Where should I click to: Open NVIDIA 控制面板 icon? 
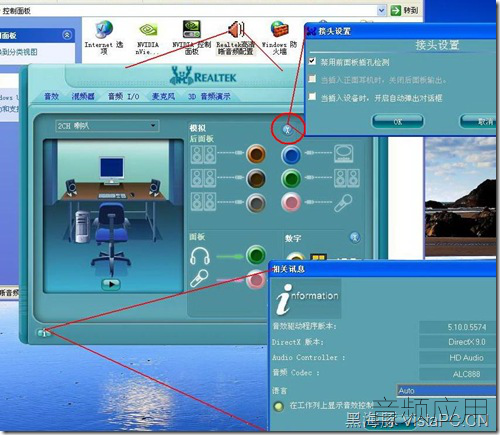coord(192,37)
